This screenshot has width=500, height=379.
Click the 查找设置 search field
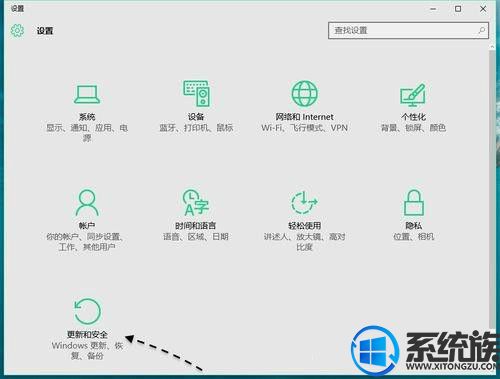(x=408, y=31)
